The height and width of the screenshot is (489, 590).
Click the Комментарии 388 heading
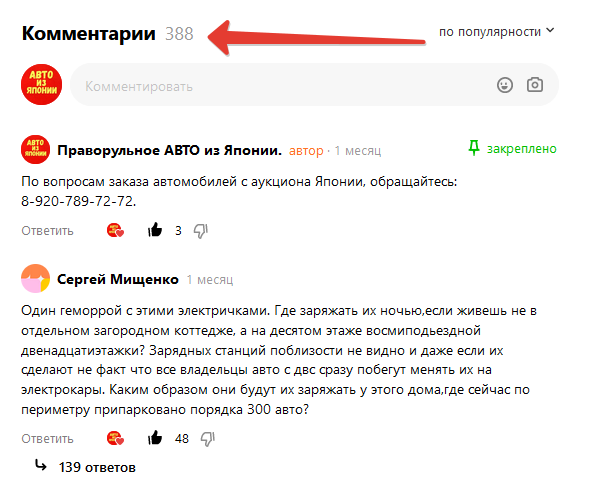[x=108, y=33]
